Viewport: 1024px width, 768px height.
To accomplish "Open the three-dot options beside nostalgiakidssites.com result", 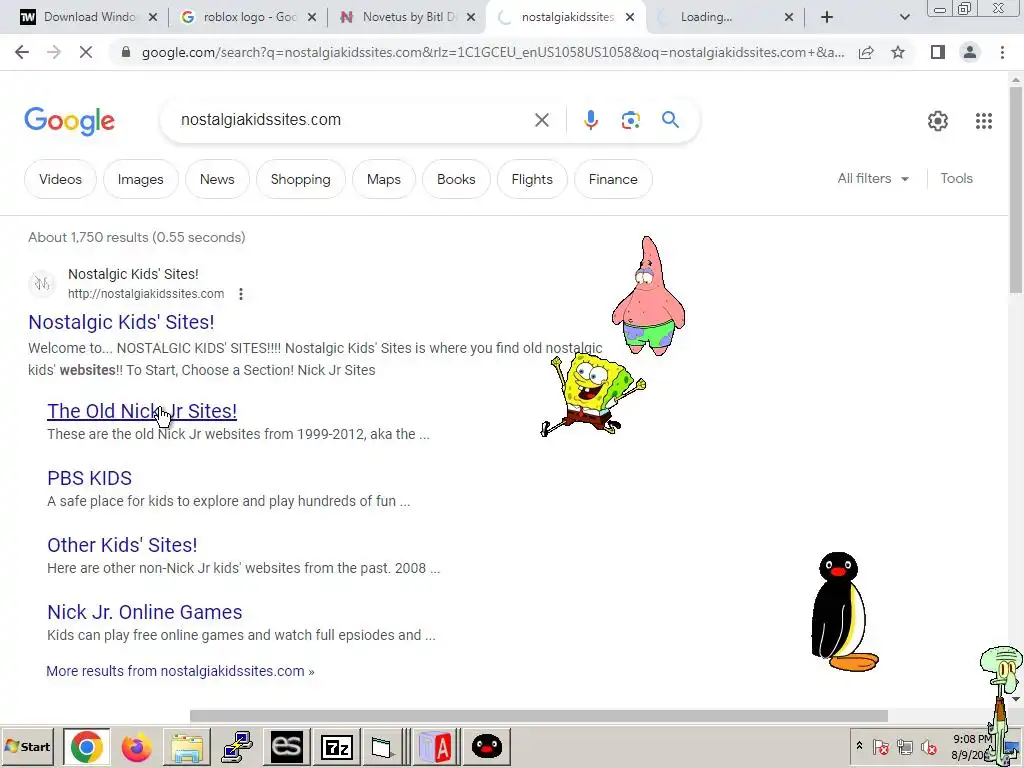I will click(x=241, y=294).
